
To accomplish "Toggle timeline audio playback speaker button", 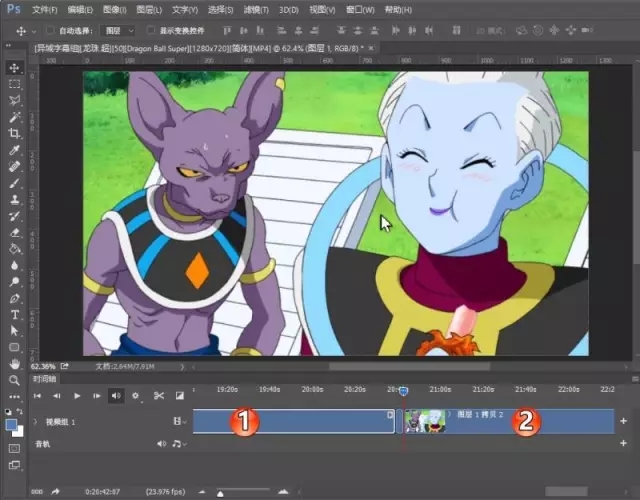I will pos(116,396).
